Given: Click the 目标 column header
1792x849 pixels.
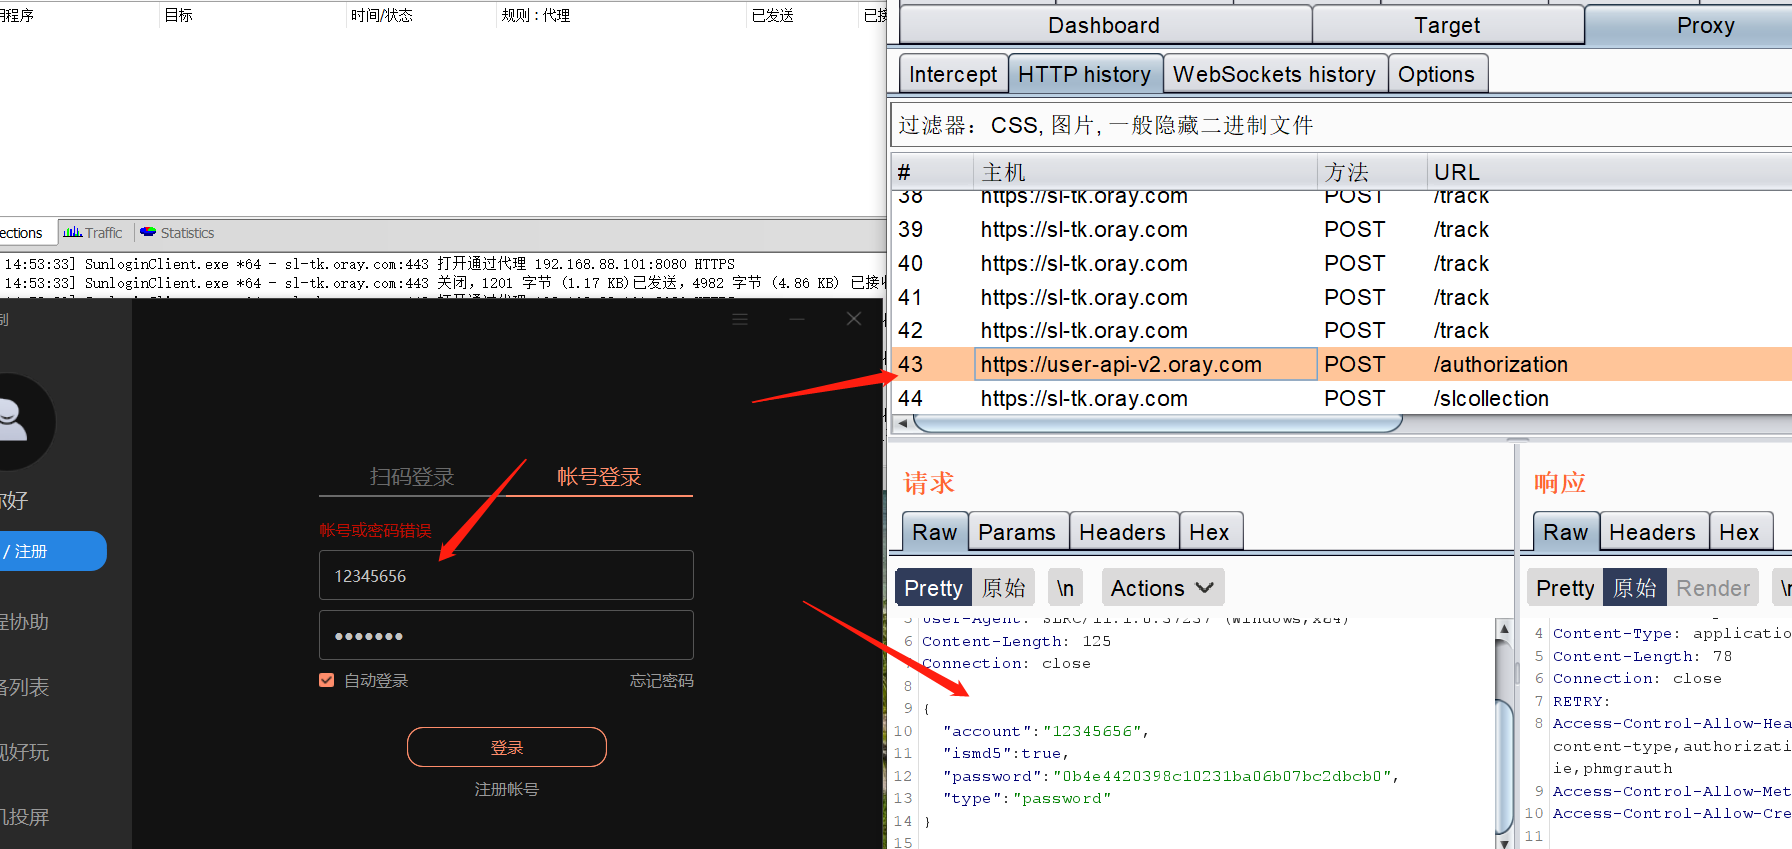Looking at the screenshot, I should [252, 15].
